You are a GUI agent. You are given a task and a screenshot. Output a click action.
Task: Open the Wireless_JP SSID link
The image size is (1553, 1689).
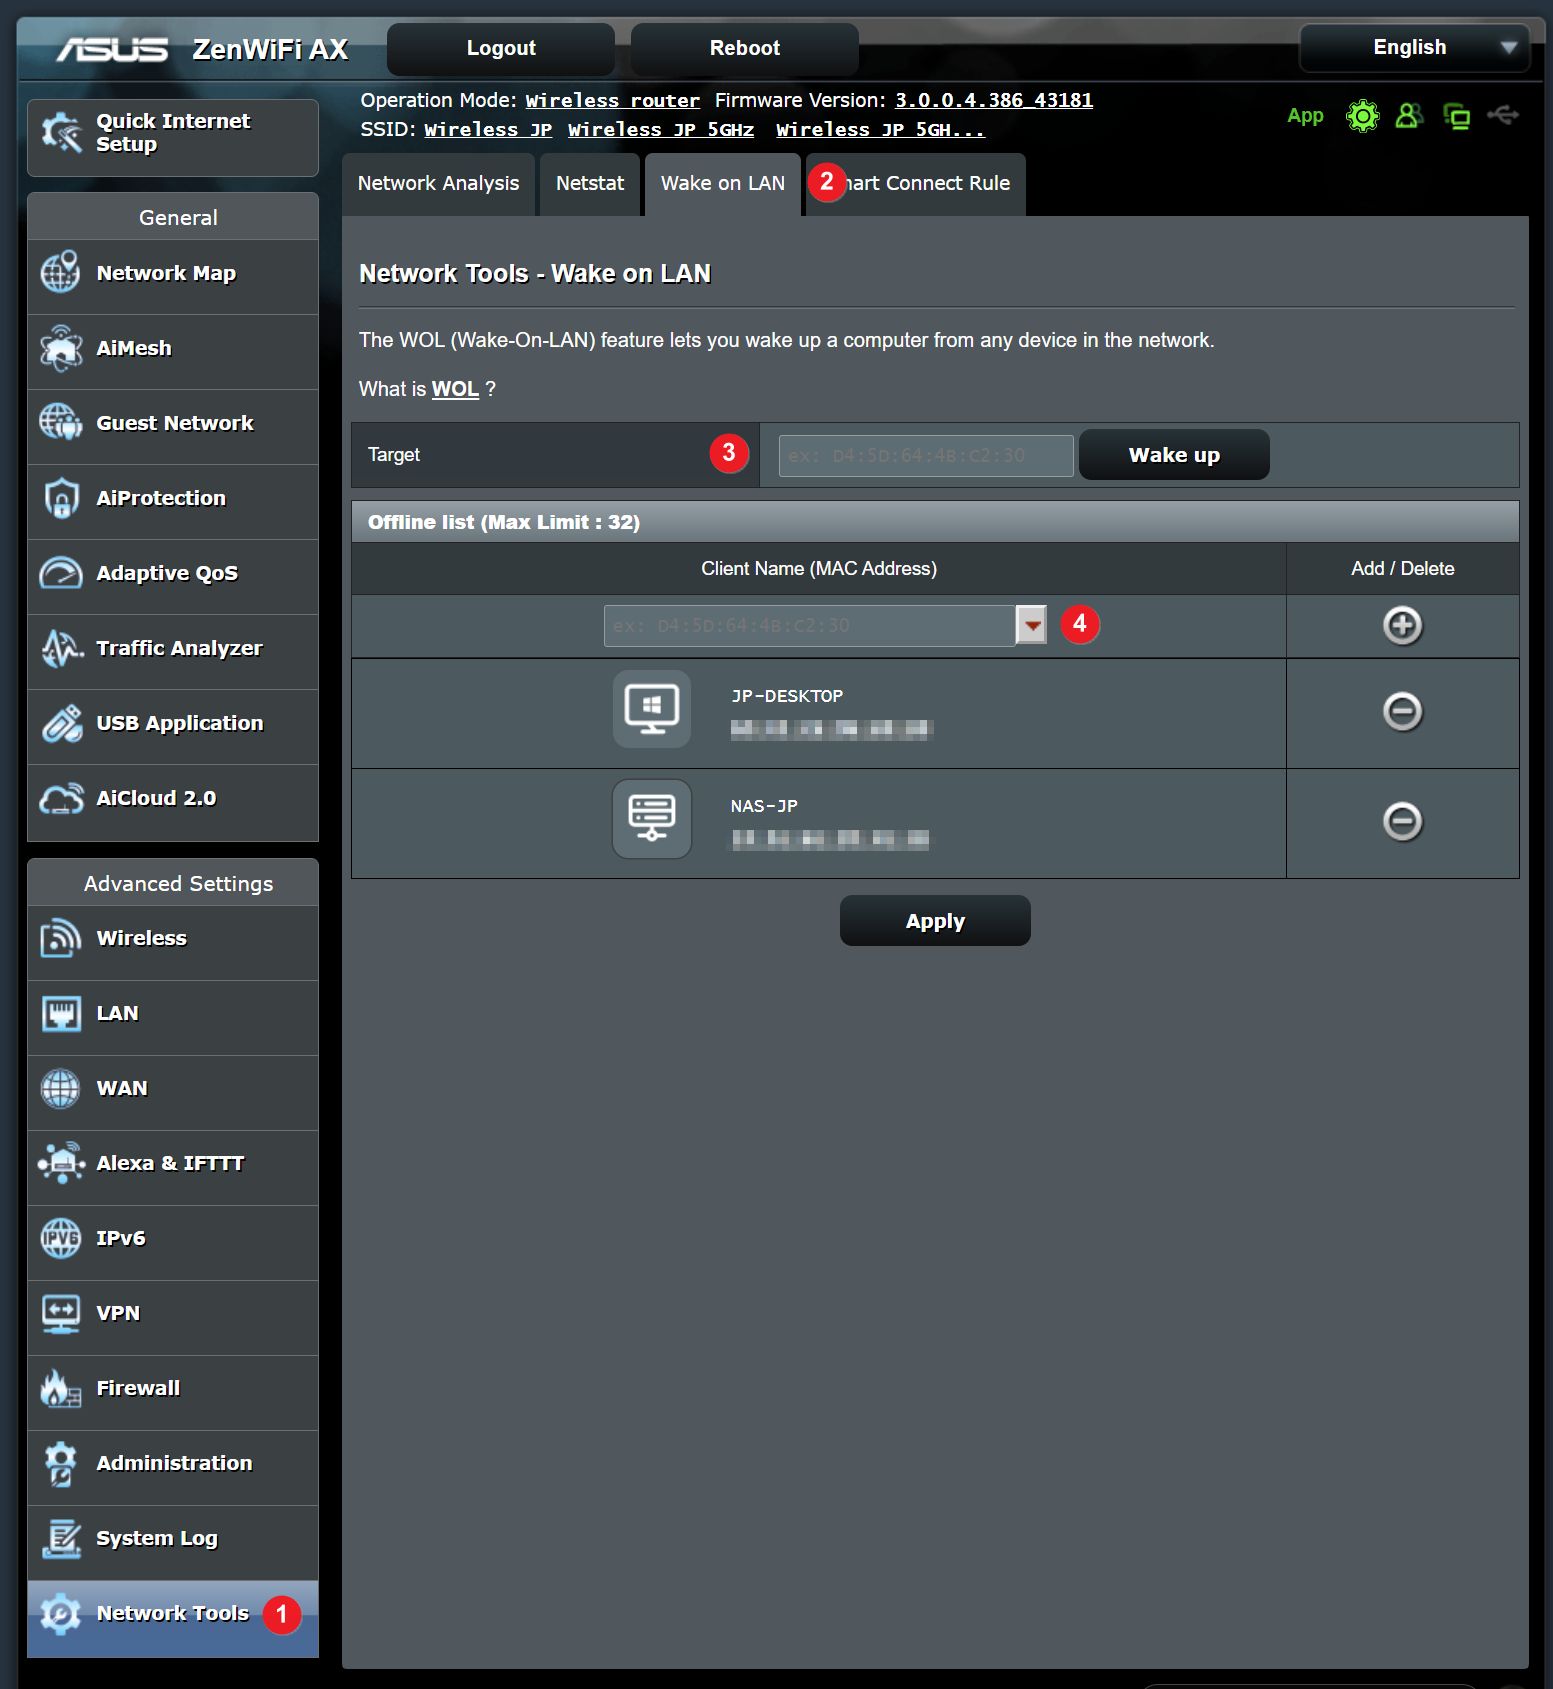(488, 129)
